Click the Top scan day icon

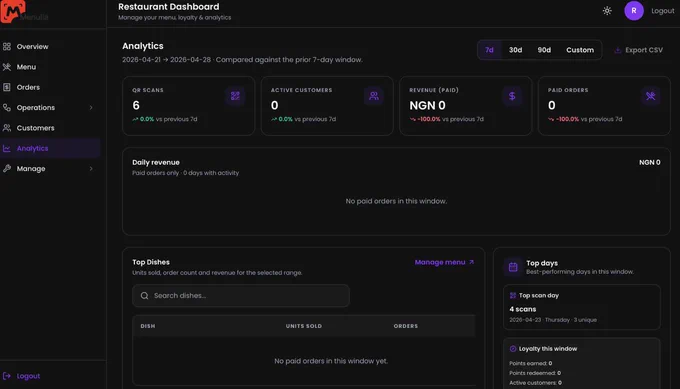tap(513, 295)
